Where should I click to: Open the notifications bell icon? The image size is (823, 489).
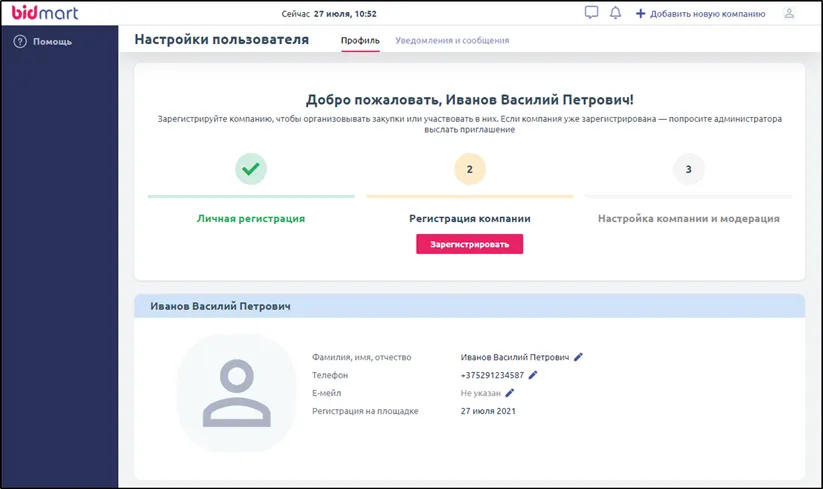(615, 13)
